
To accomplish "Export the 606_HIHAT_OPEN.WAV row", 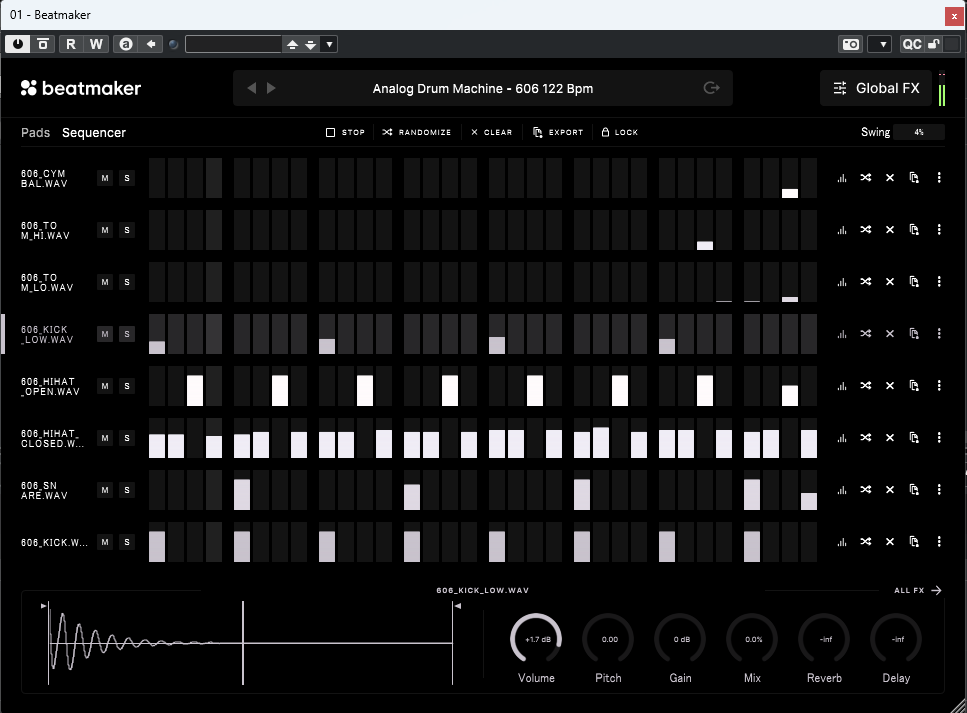I will [914, 385].
